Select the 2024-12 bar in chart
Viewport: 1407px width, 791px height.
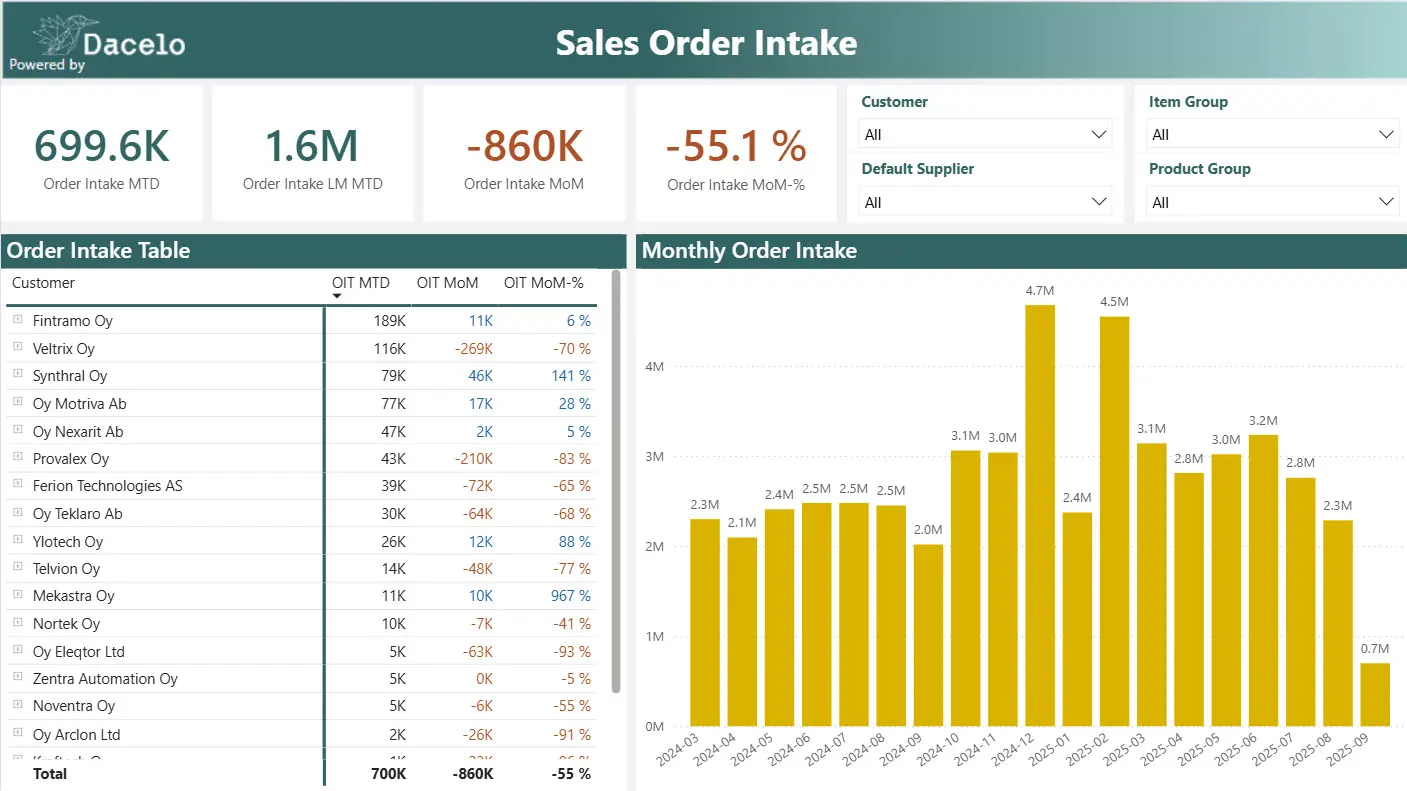(x=1040, y=515)
